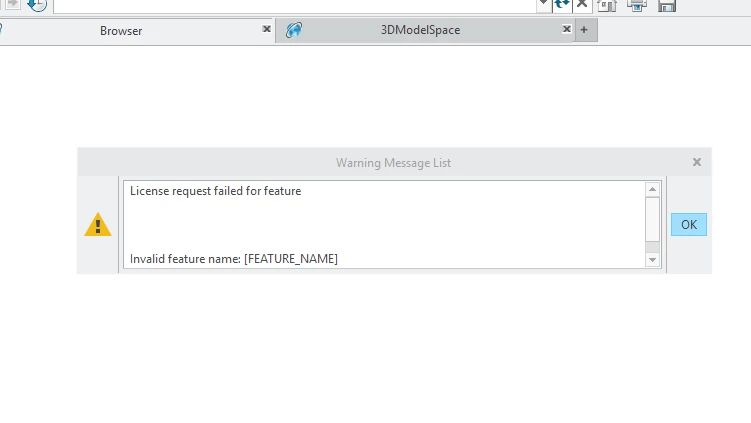Open the browsing history clock icon

click(37, 4)
